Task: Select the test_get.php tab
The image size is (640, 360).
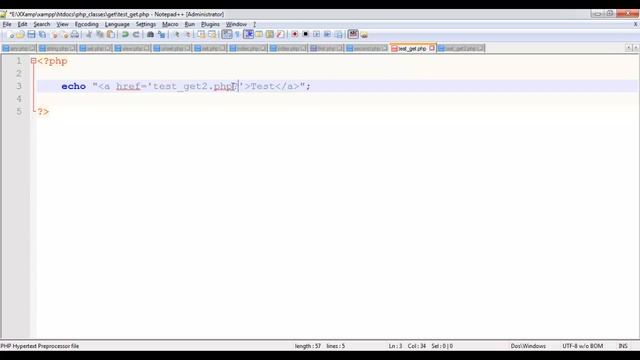Action: (412, 49)
